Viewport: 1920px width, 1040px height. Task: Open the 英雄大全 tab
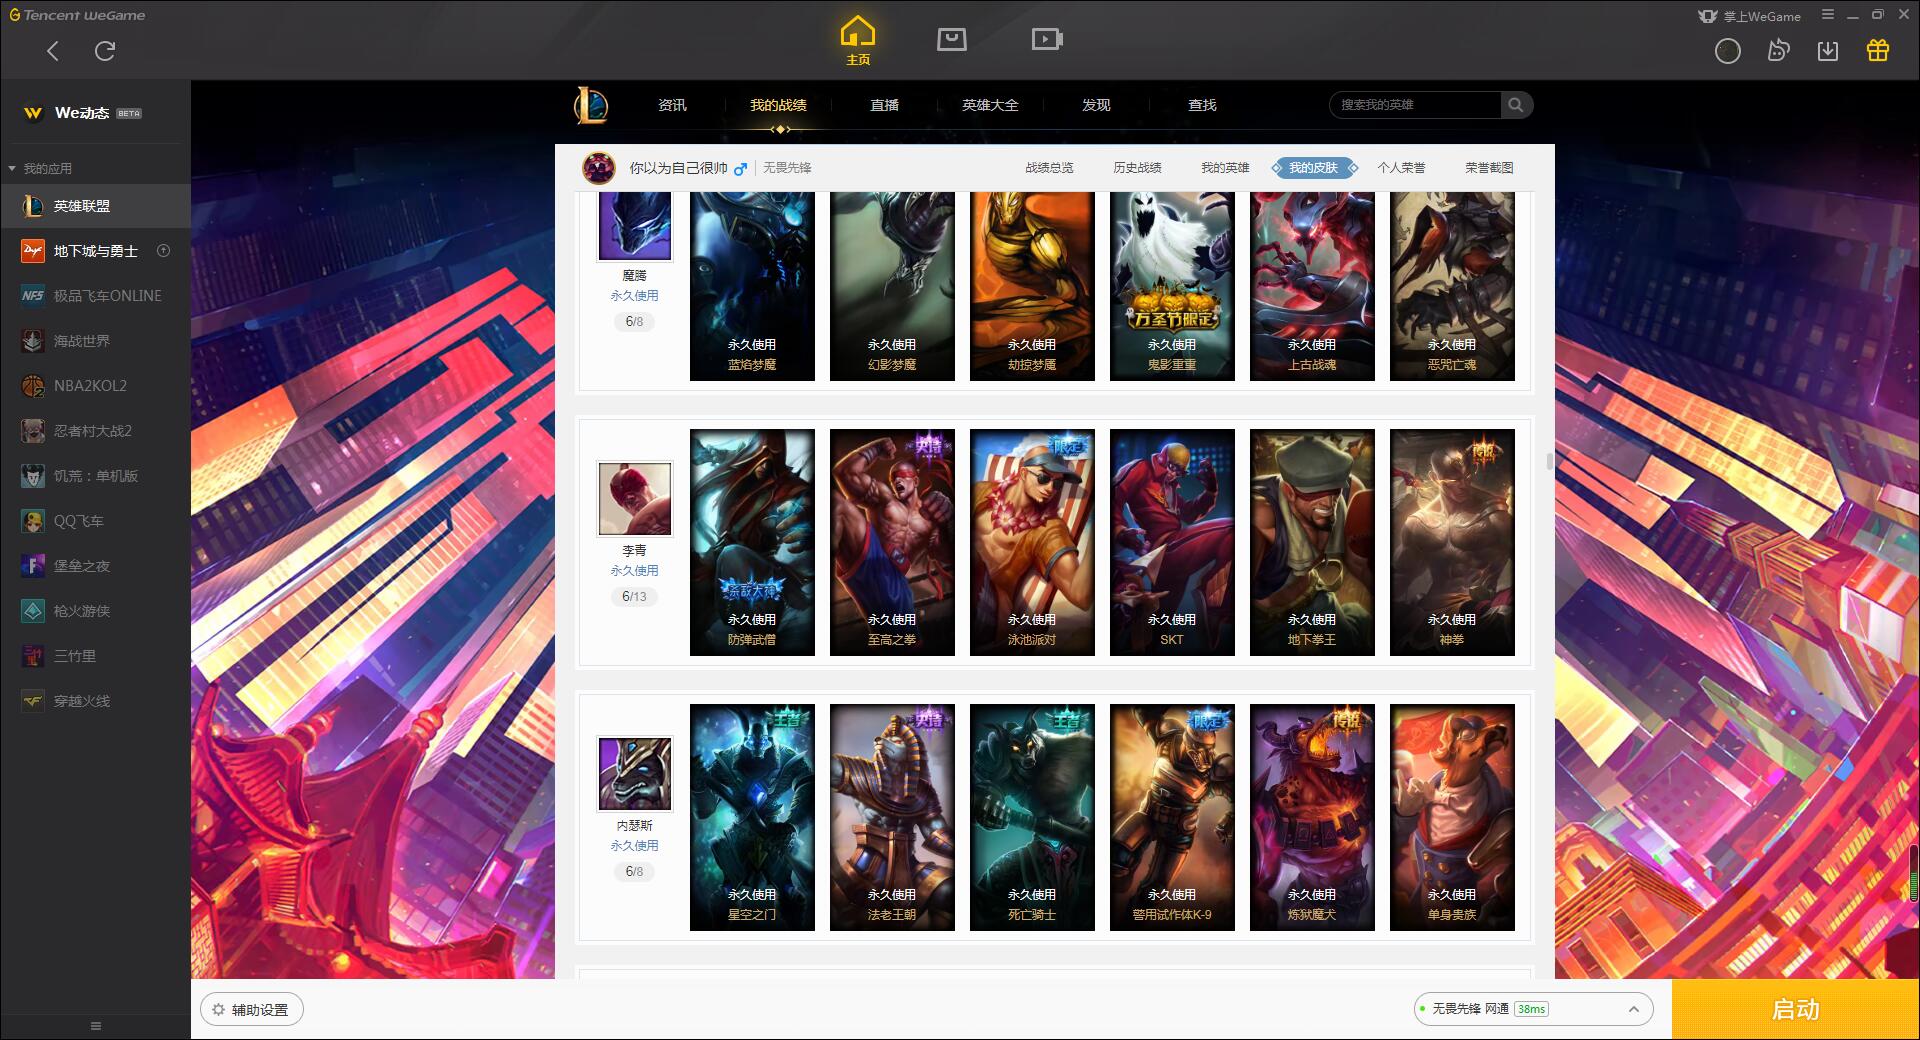(990, 105)
